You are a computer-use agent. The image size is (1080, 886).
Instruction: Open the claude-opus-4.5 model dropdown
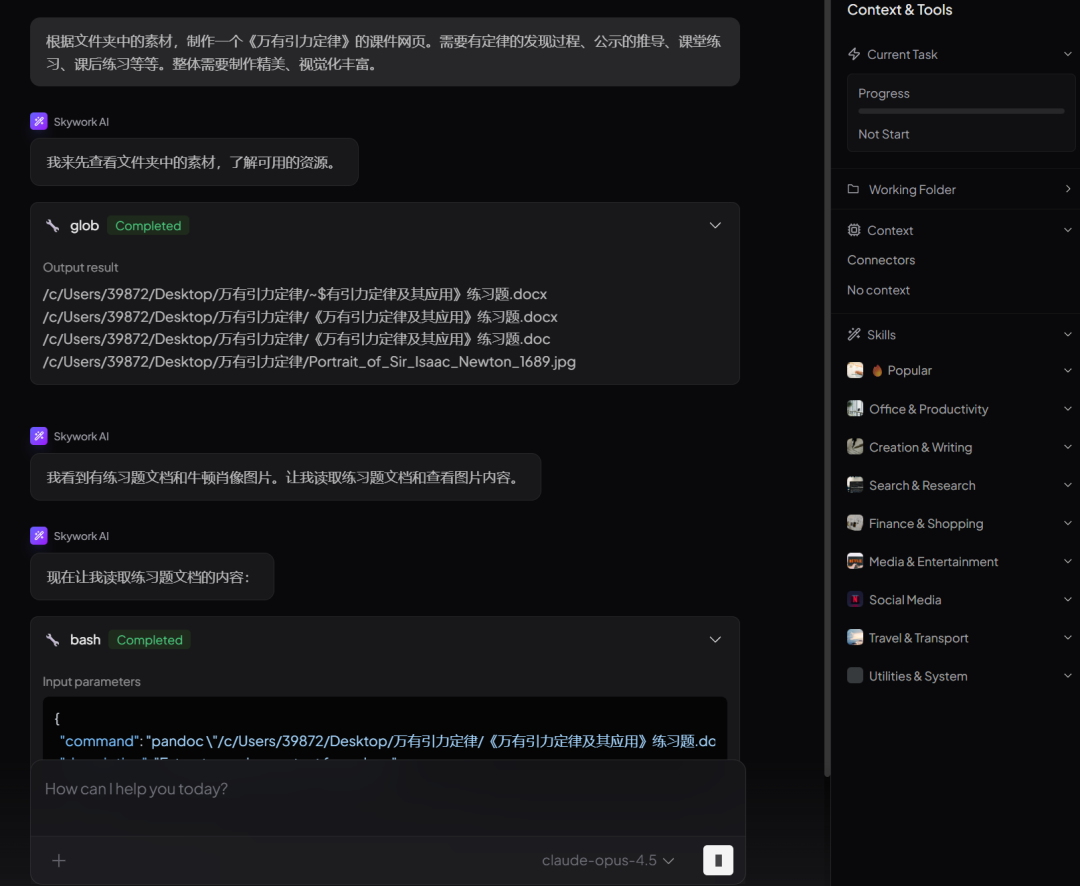click(x=608, y=860)
